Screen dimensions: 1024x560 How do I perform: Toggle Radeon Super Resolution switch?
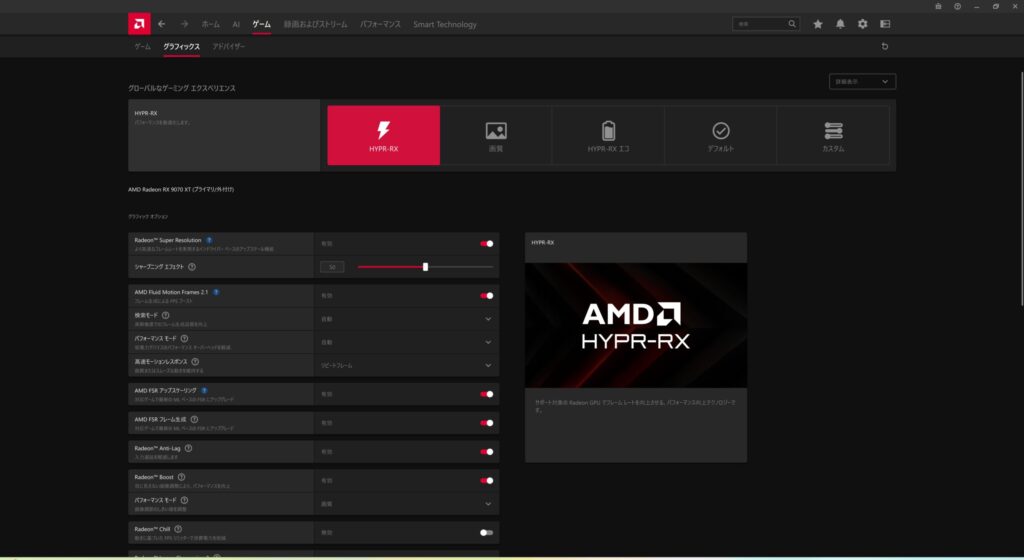click(x=487, y=243)
